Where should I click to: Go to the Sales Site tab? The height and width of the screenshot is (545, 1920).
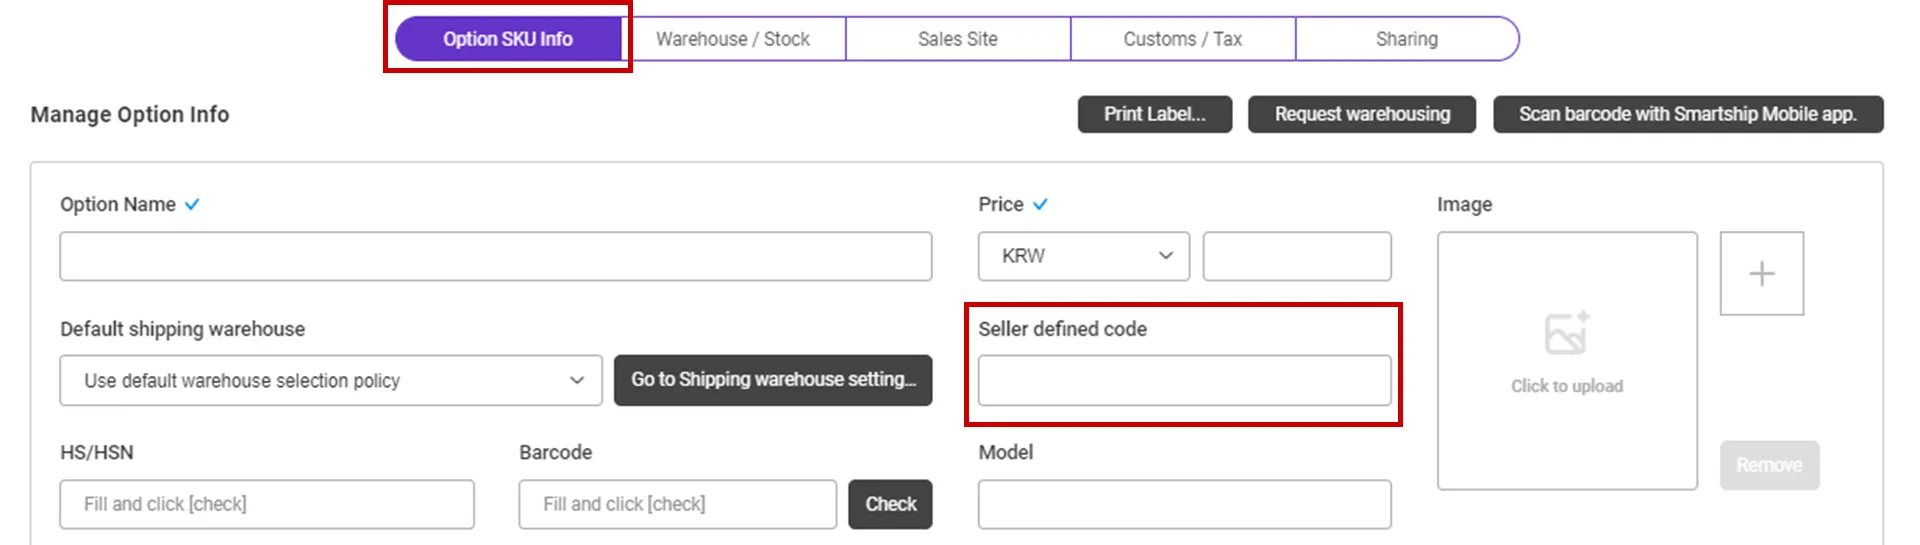[957, 39]
